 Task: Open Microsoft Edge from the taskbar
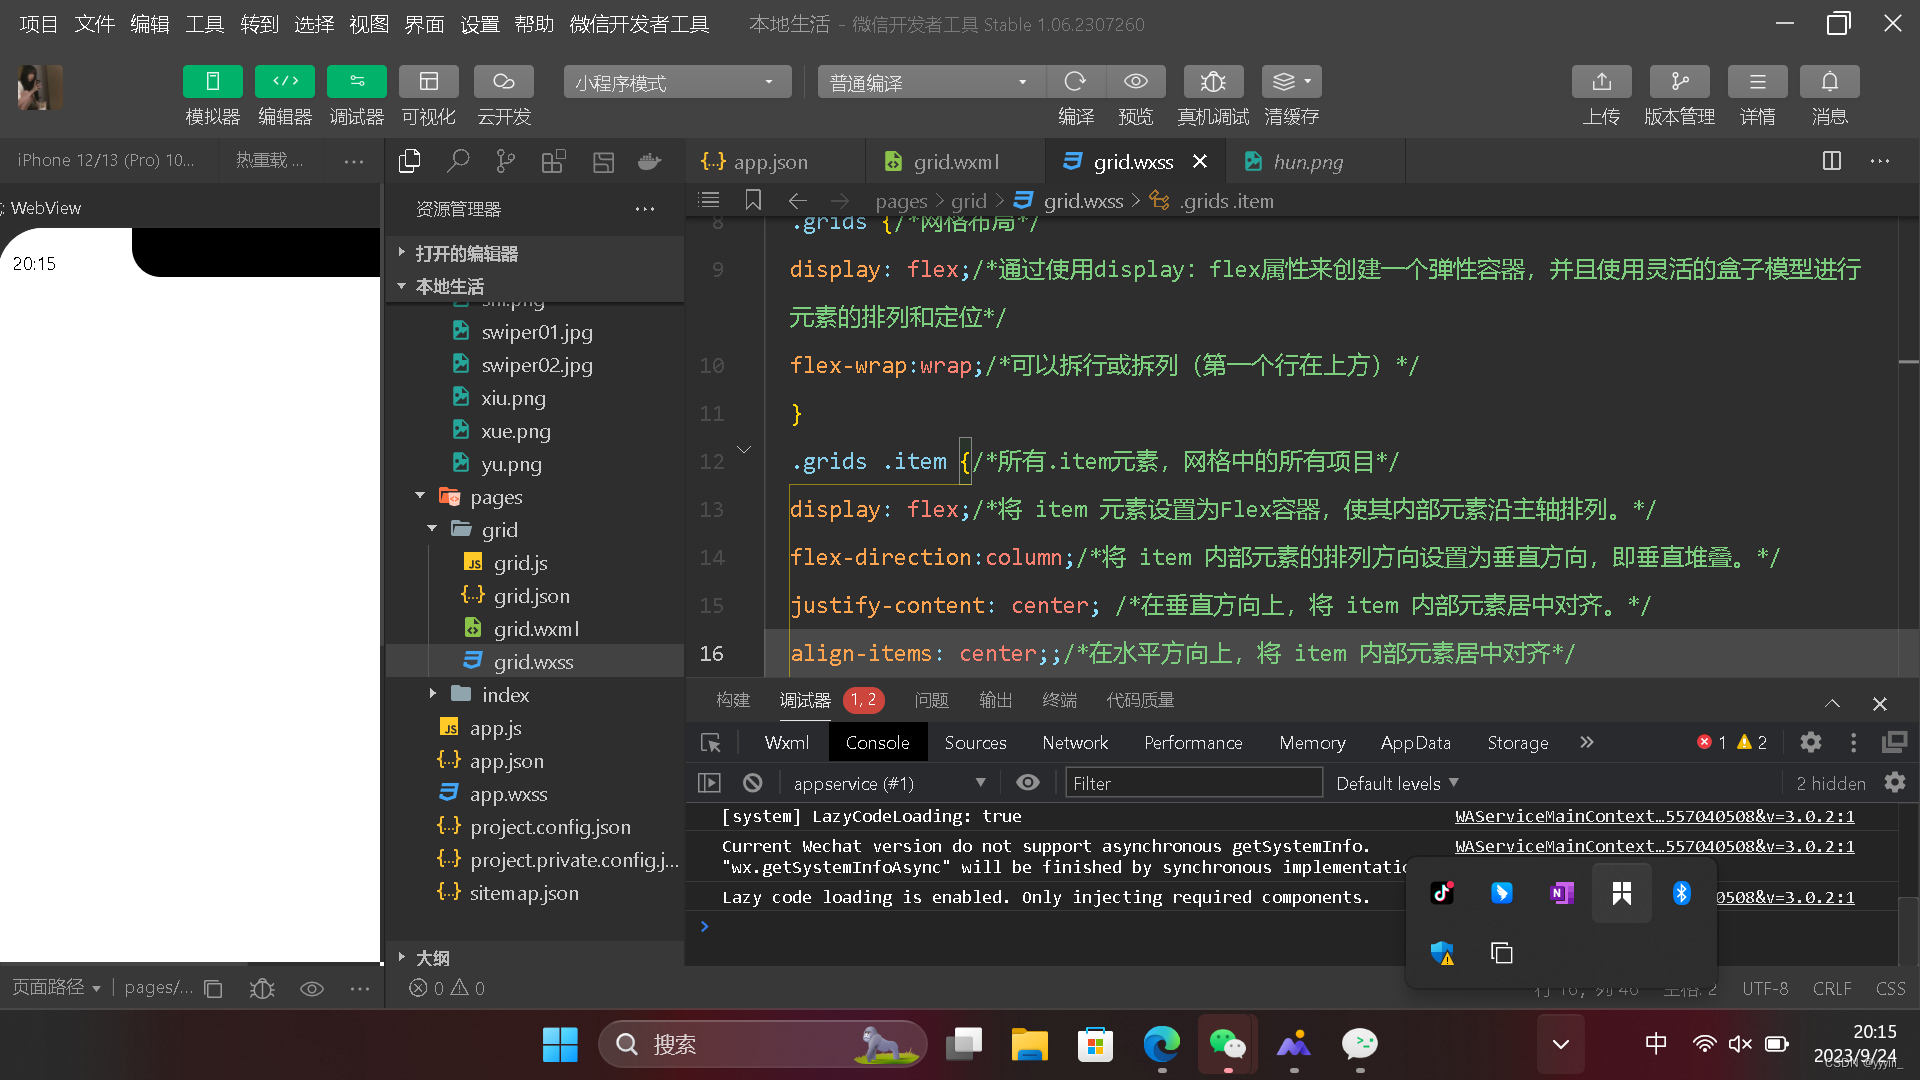(1161, 1044)
